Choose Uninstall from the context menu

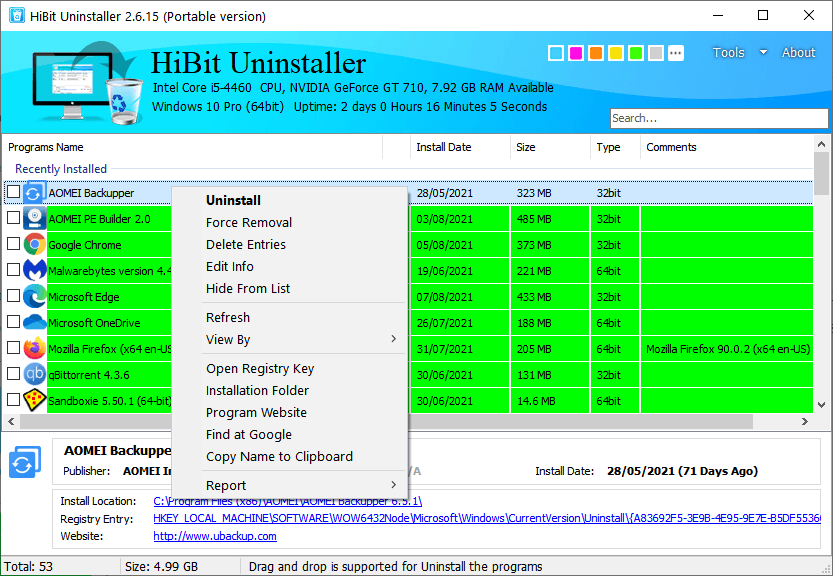tap(290, 200)
